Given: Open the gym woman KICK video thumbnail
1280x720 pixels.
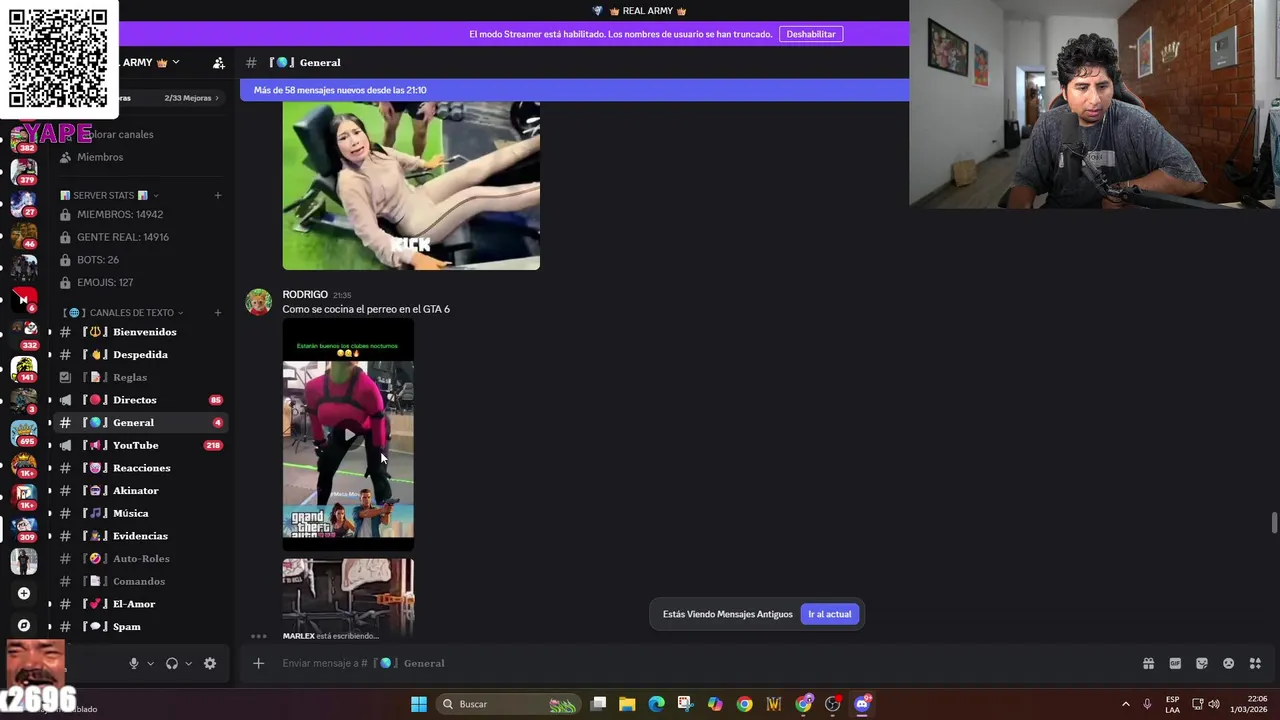Looking at the screenshot, I should point(411,186).
